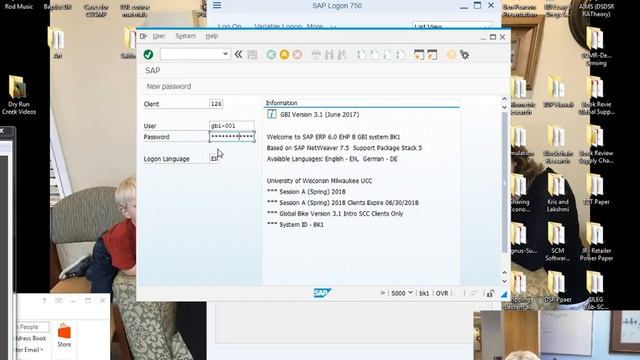Click the 'OVR' insert mode status text
The height and width of the screenshot is (360, 640).
[x=442, y=293]
